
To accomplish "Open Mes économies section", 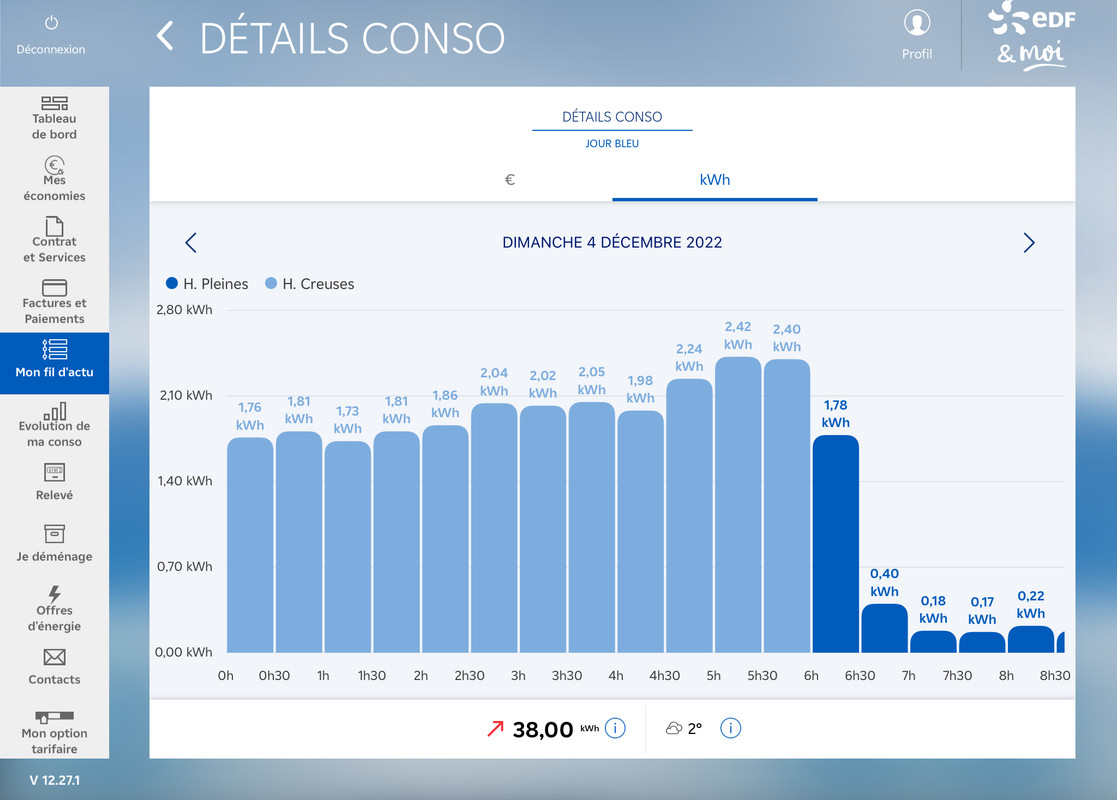I will tap(54, 179).
